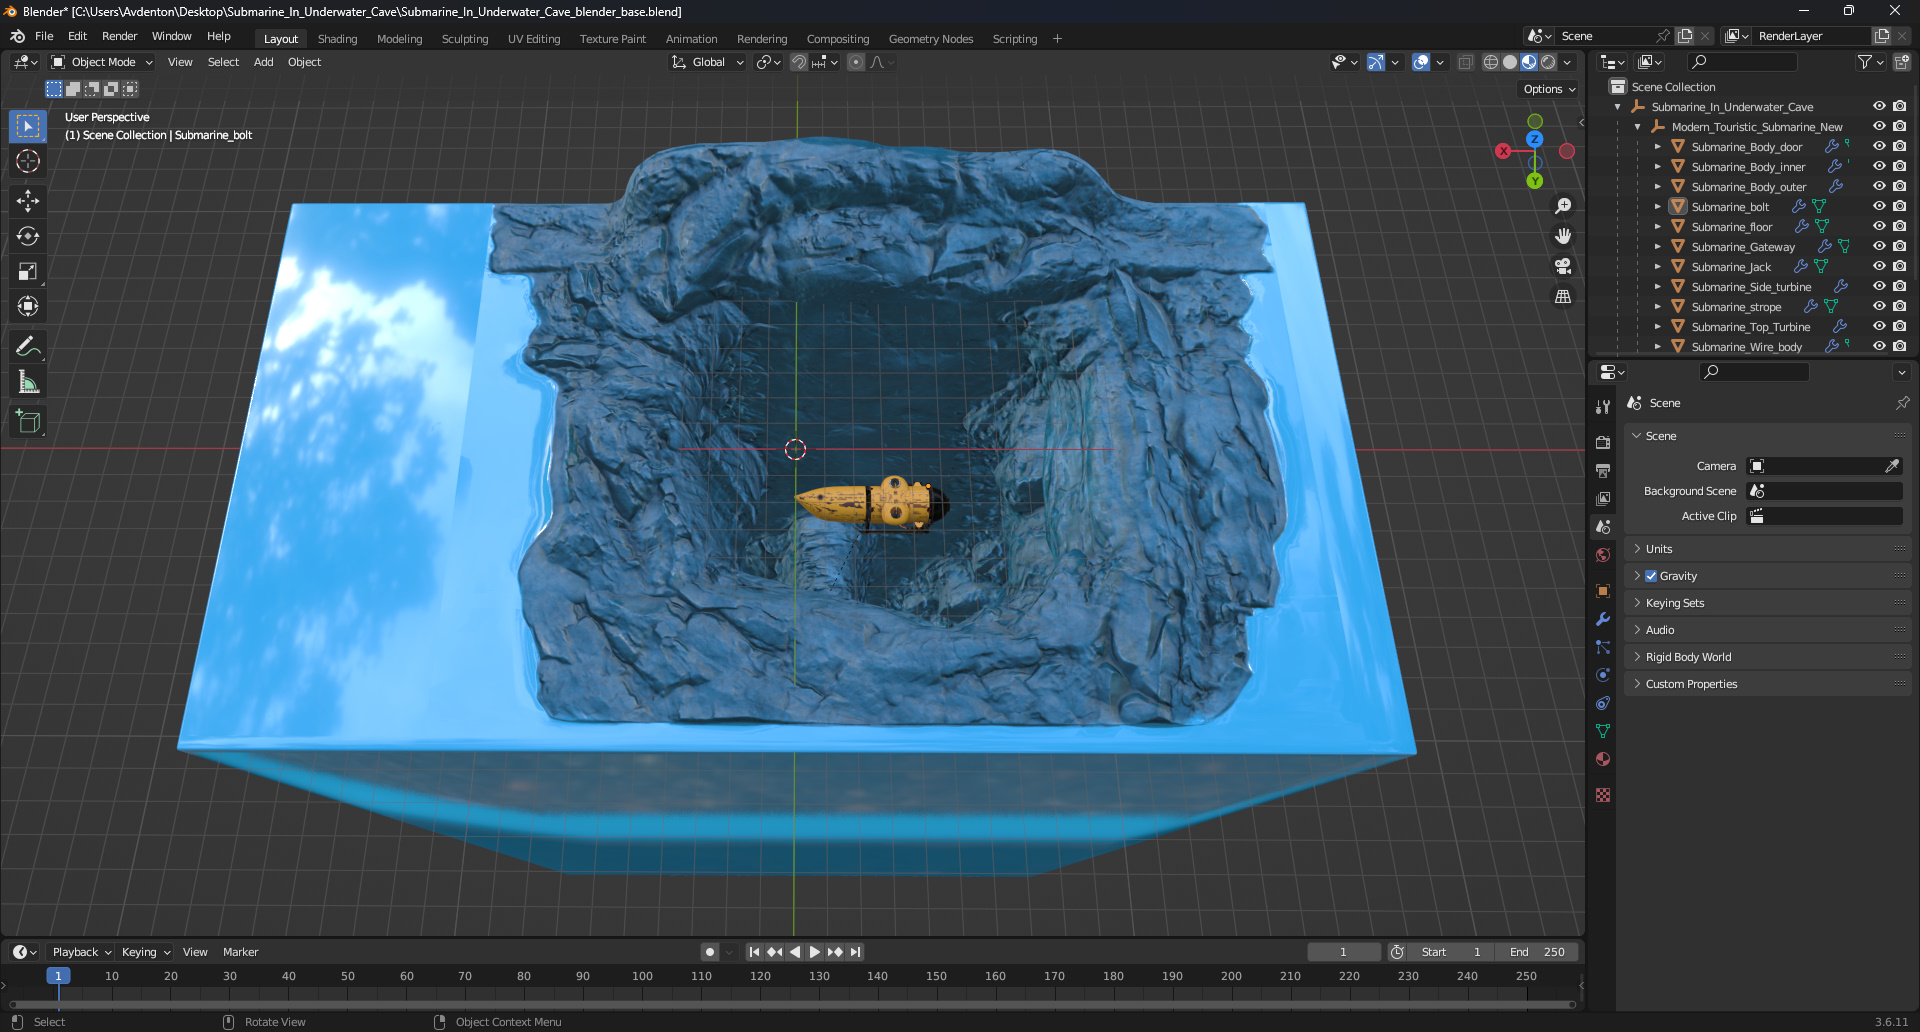Screen dimensions: 1920x1032
Task: Click the zoom viewport magnifier icon
Action: [1563, 206]
